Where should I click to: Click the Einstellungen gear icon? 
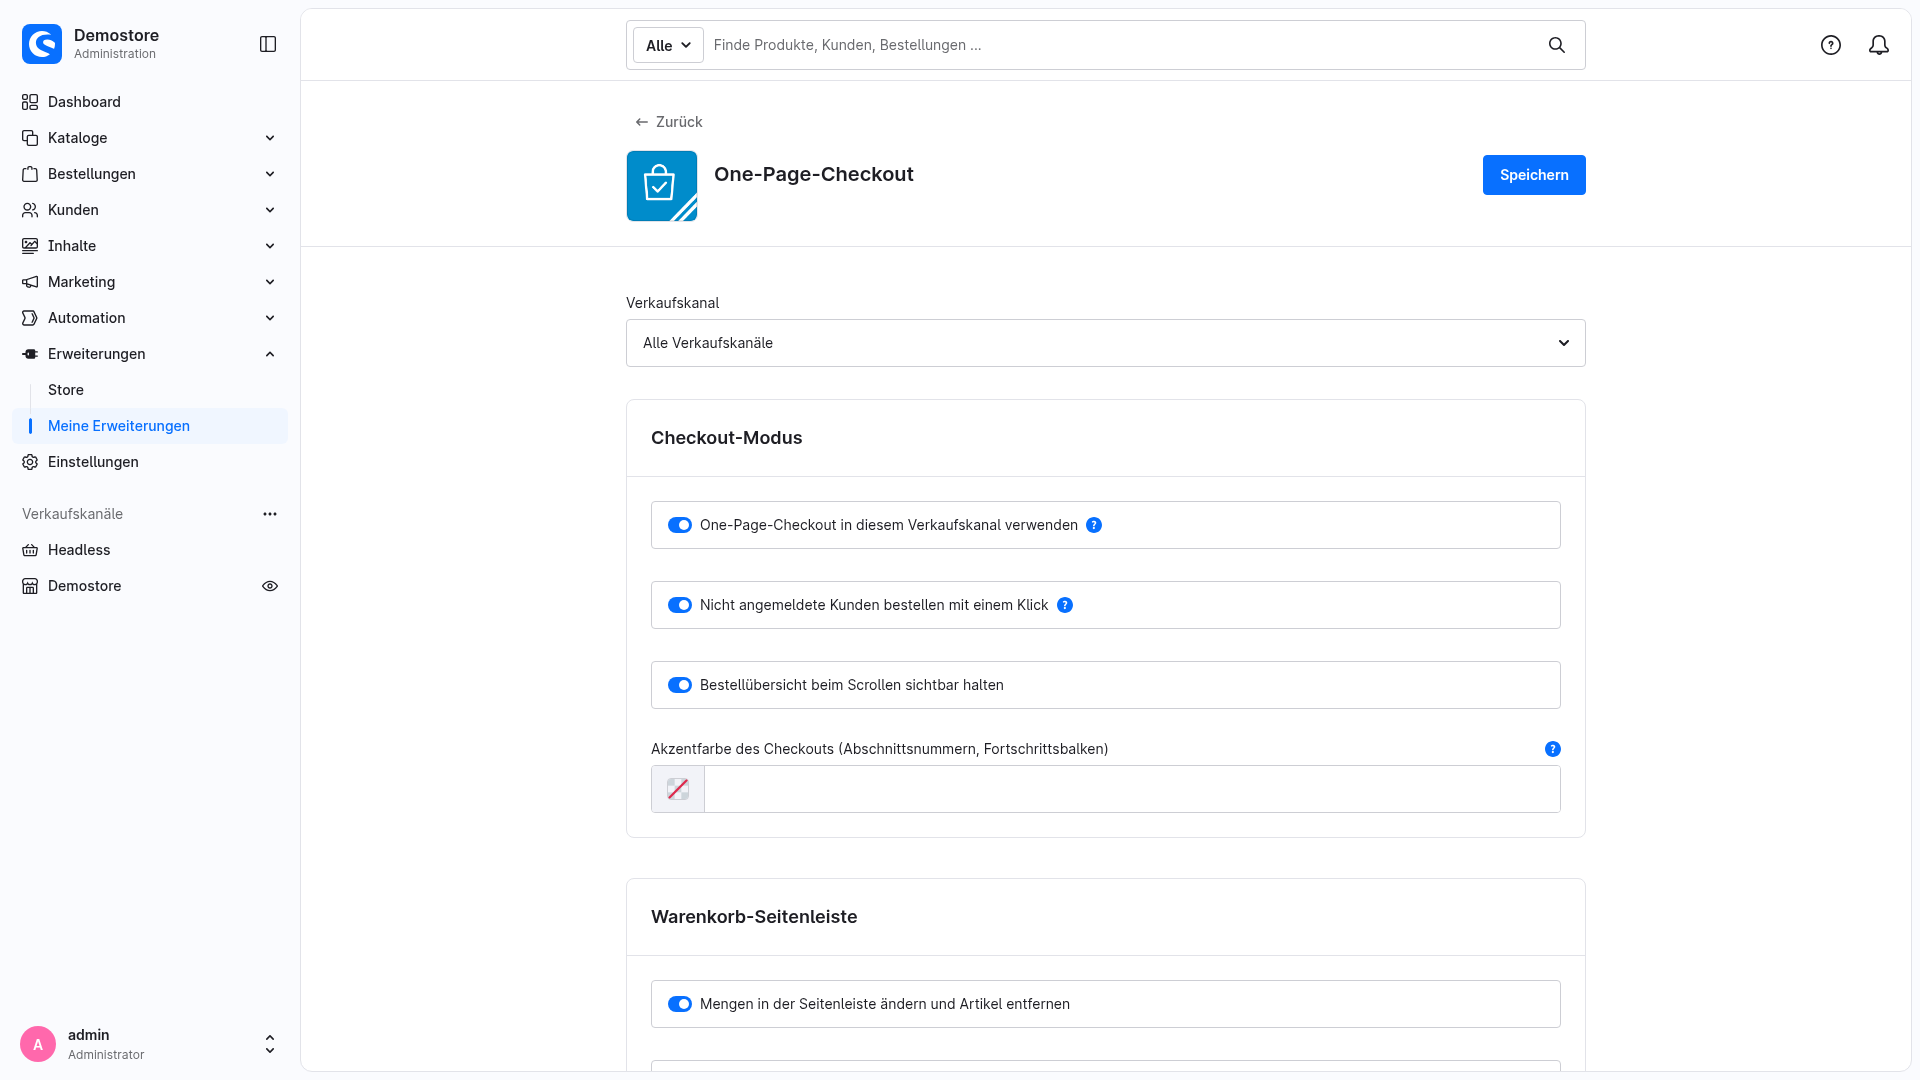30,462
